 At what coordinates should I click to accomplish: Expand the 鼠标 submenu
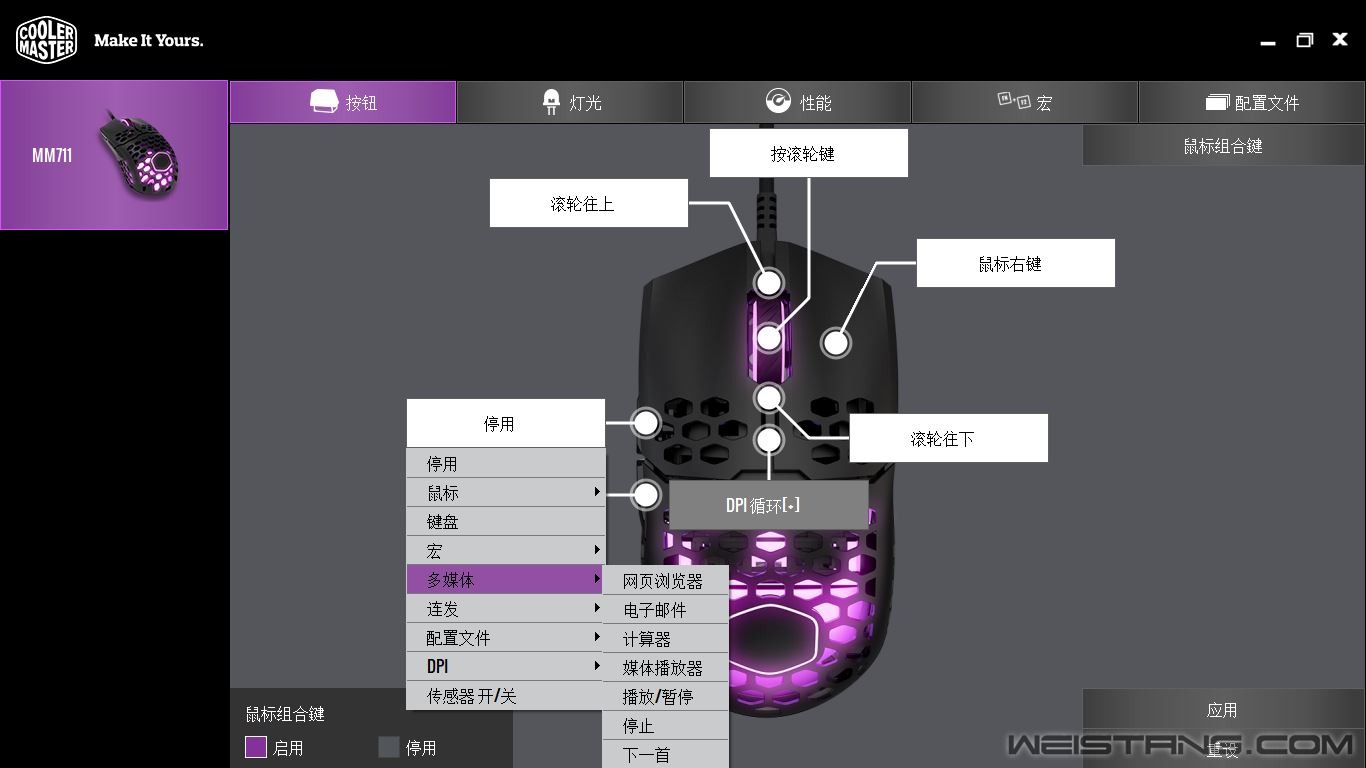(x=506, y=492)
